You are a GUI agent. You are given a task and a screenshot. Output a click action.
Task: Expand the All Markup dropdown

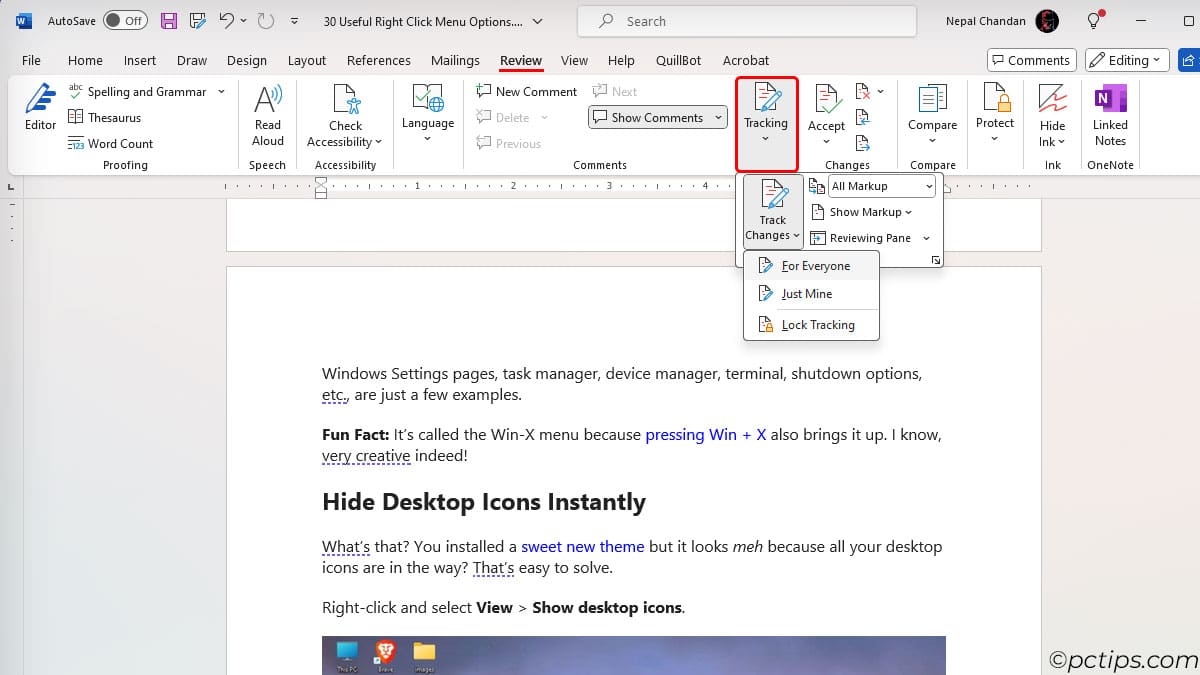click(929, 186)
